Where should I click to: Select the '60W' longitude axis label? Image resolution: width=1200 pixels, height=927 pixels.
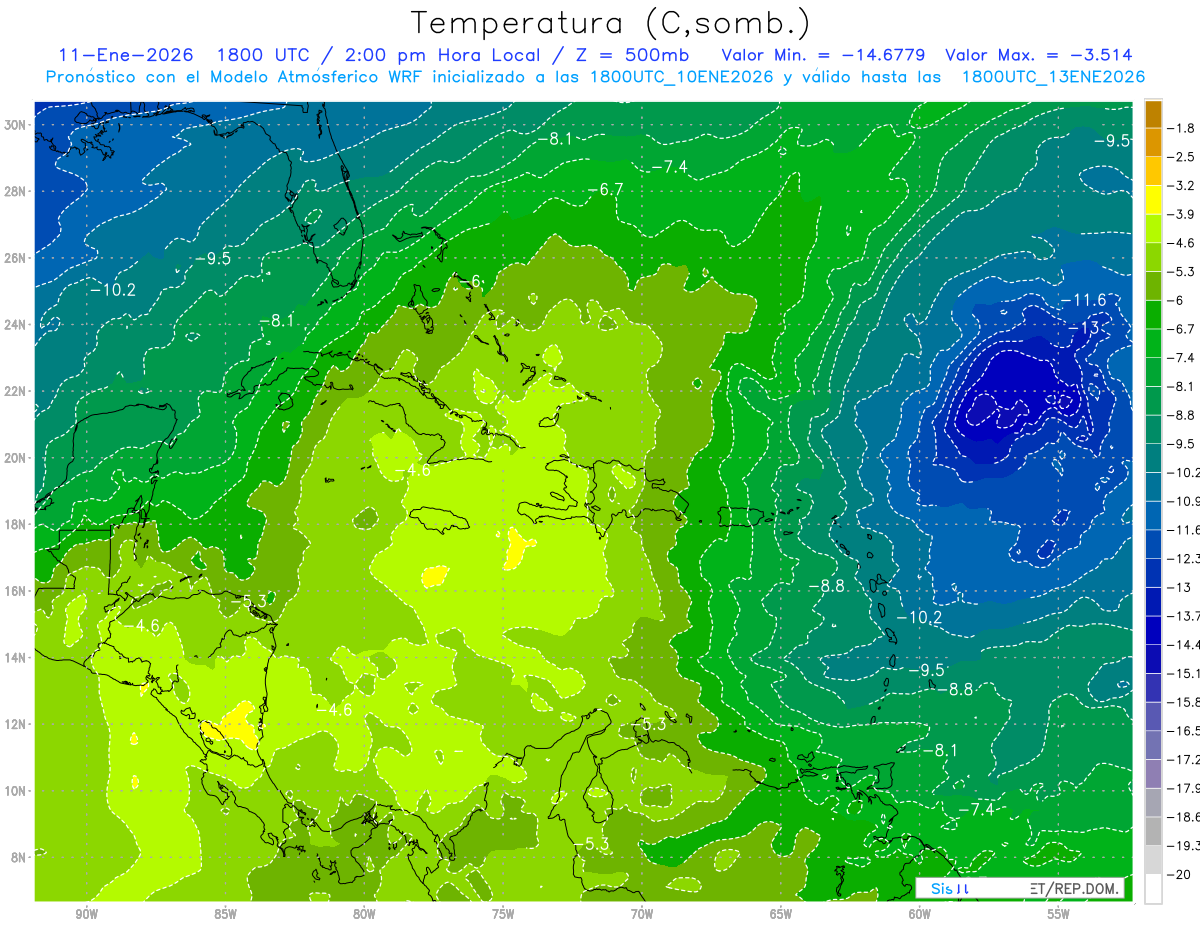click(x=920, y=914)
